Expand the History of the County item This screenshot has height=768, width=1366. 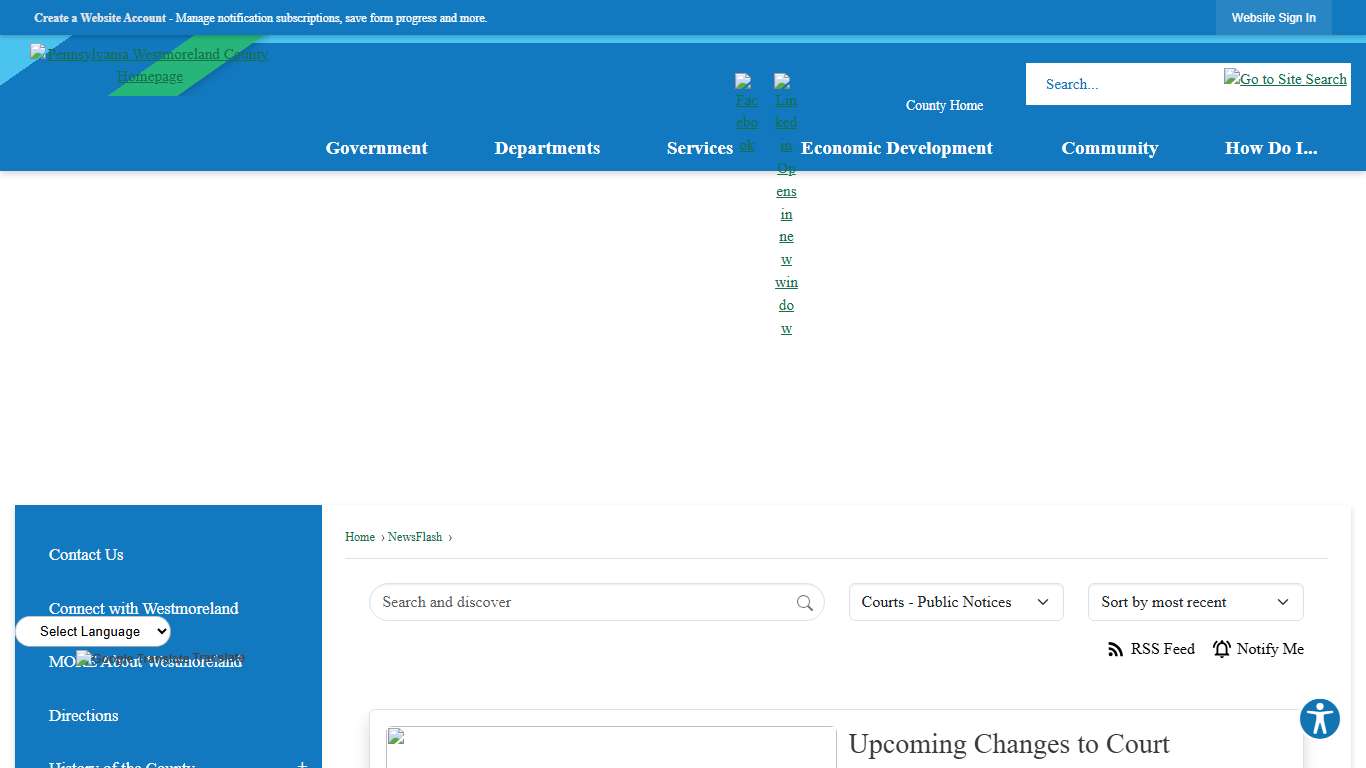tap(302, 764)
